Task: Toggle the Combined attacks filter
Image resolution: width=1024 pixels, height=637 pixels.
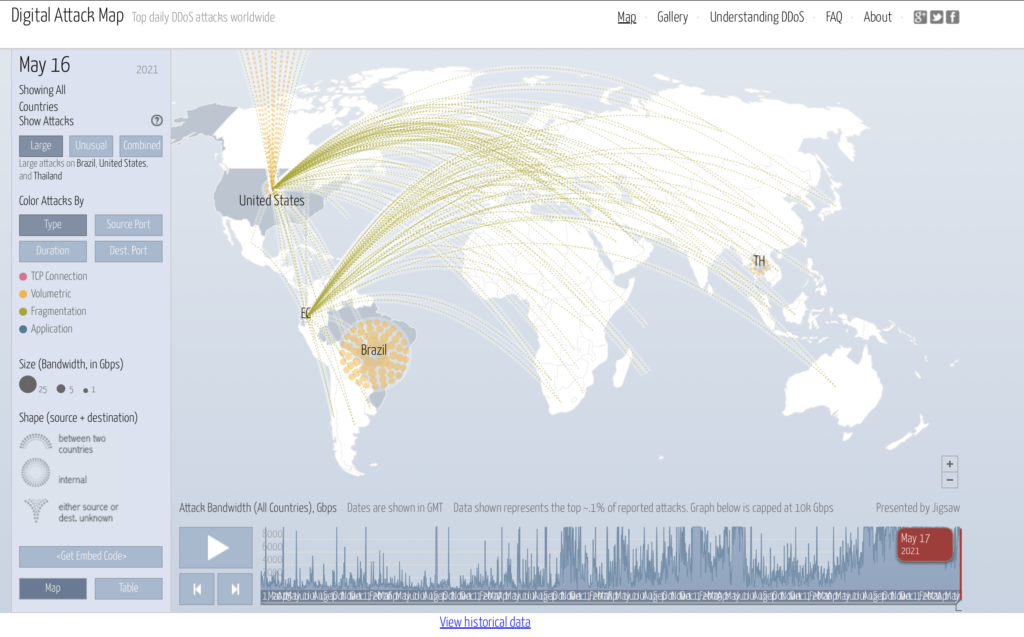Action: [141, 146]
